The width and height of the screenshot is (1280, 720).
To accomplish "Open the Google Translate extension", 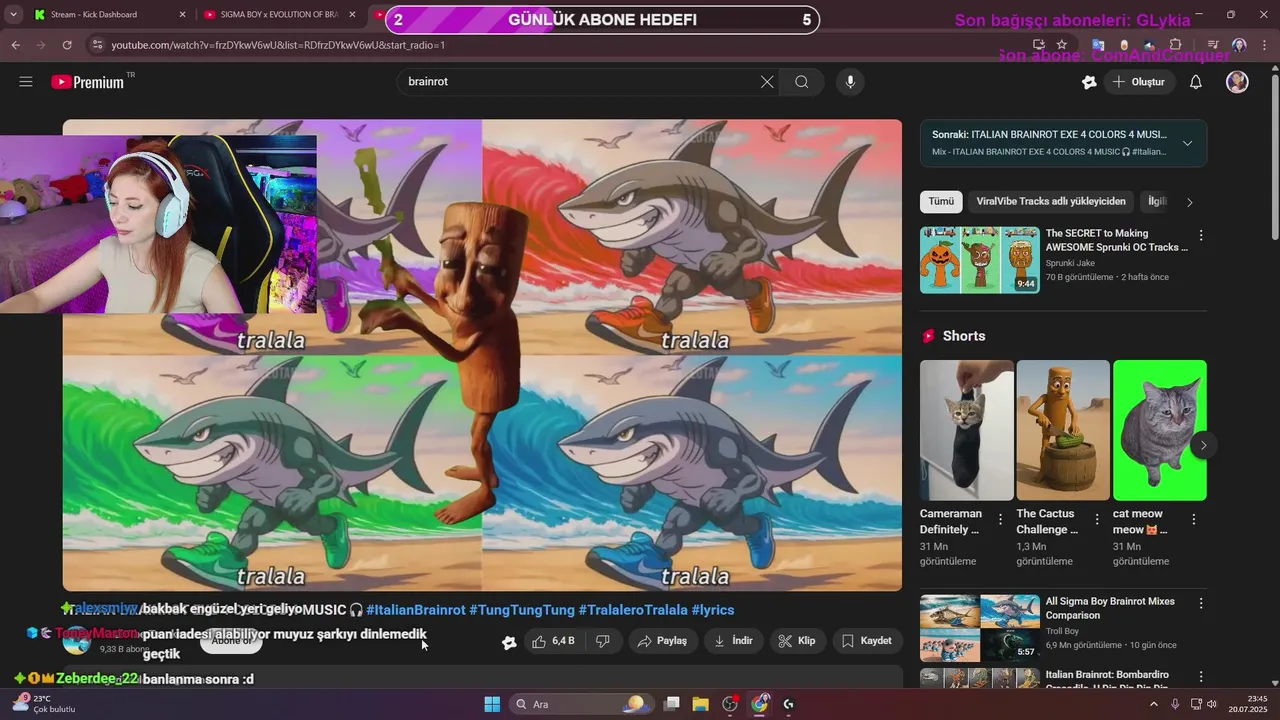I will tap(1098, 45).
